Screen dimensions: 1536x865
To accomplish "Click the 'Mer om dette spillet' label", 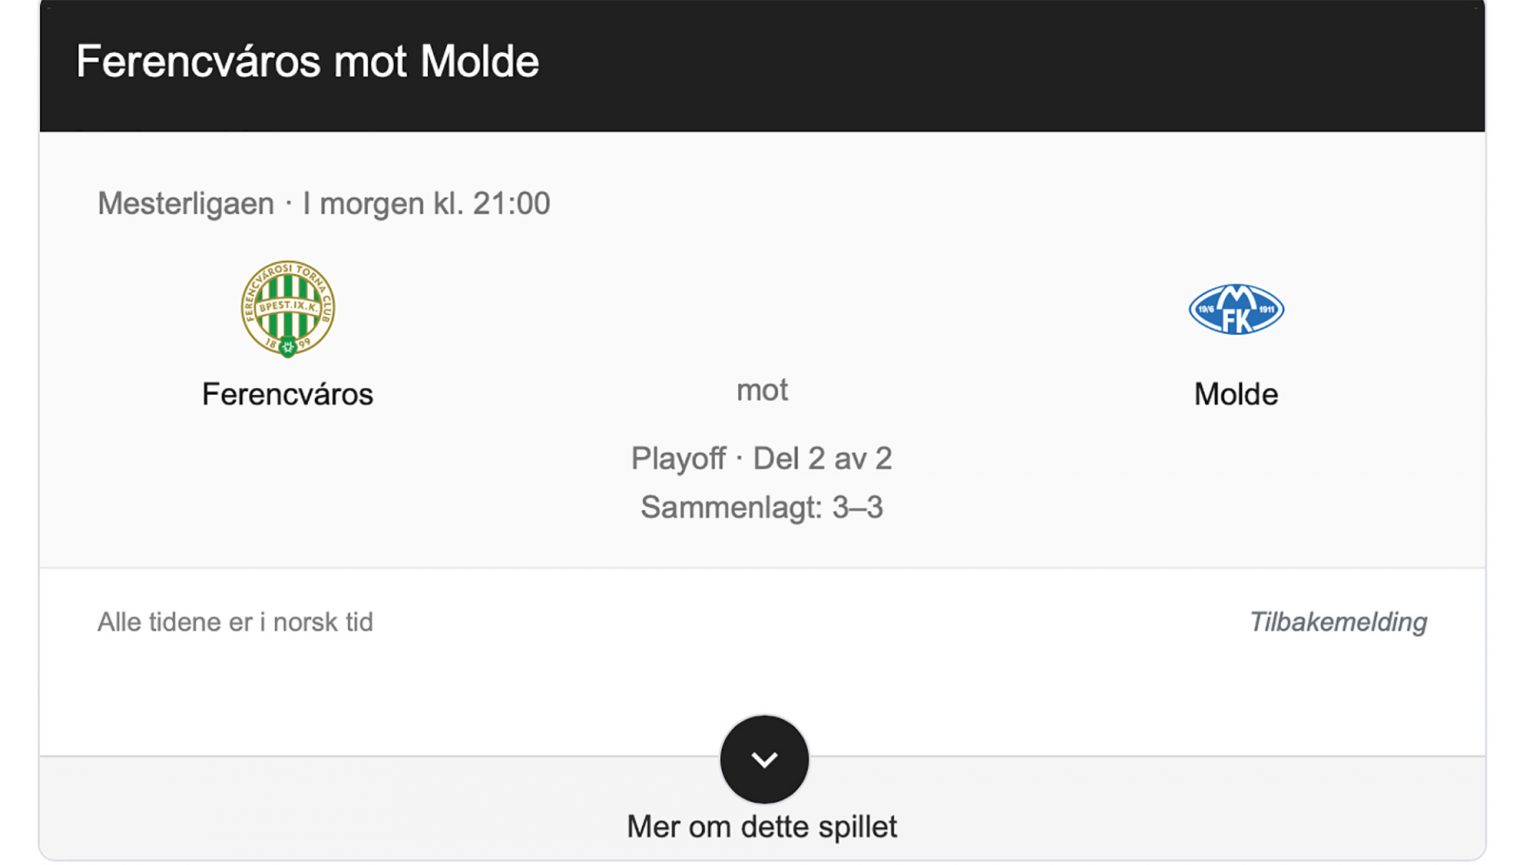I will pos(762,827).
